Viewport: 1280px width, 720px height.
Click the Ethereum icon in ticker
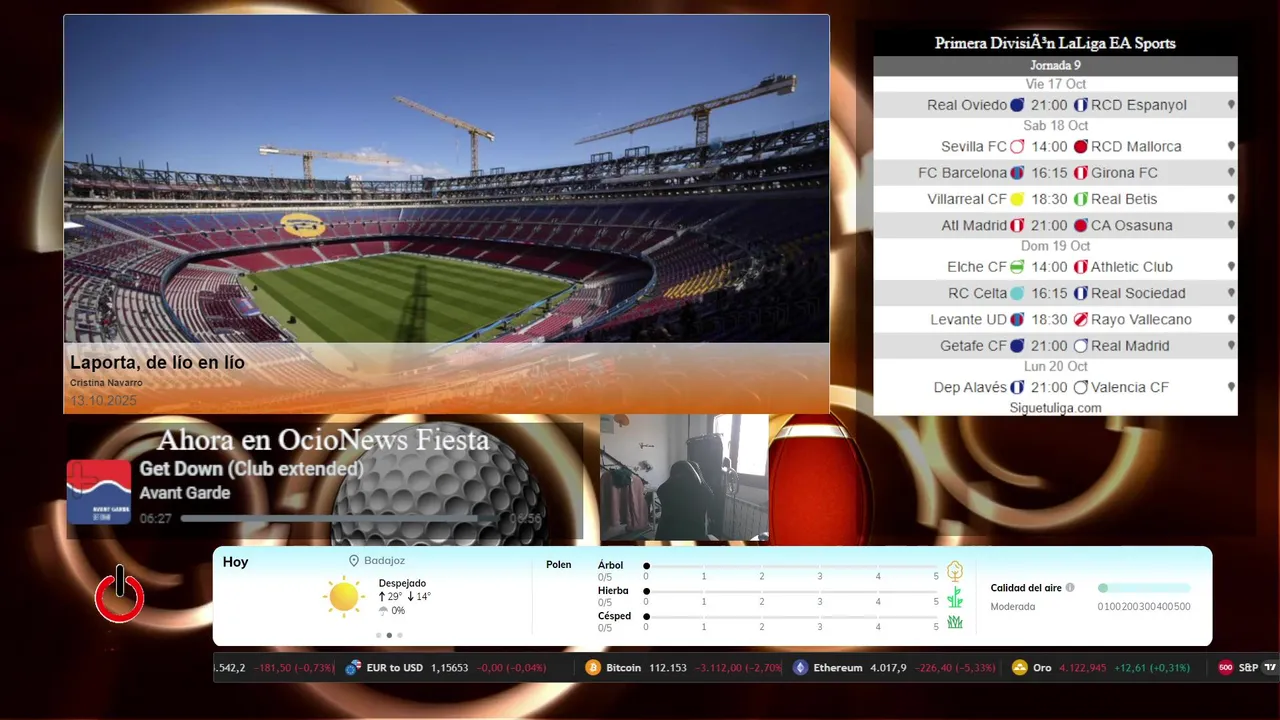(800, 667)
